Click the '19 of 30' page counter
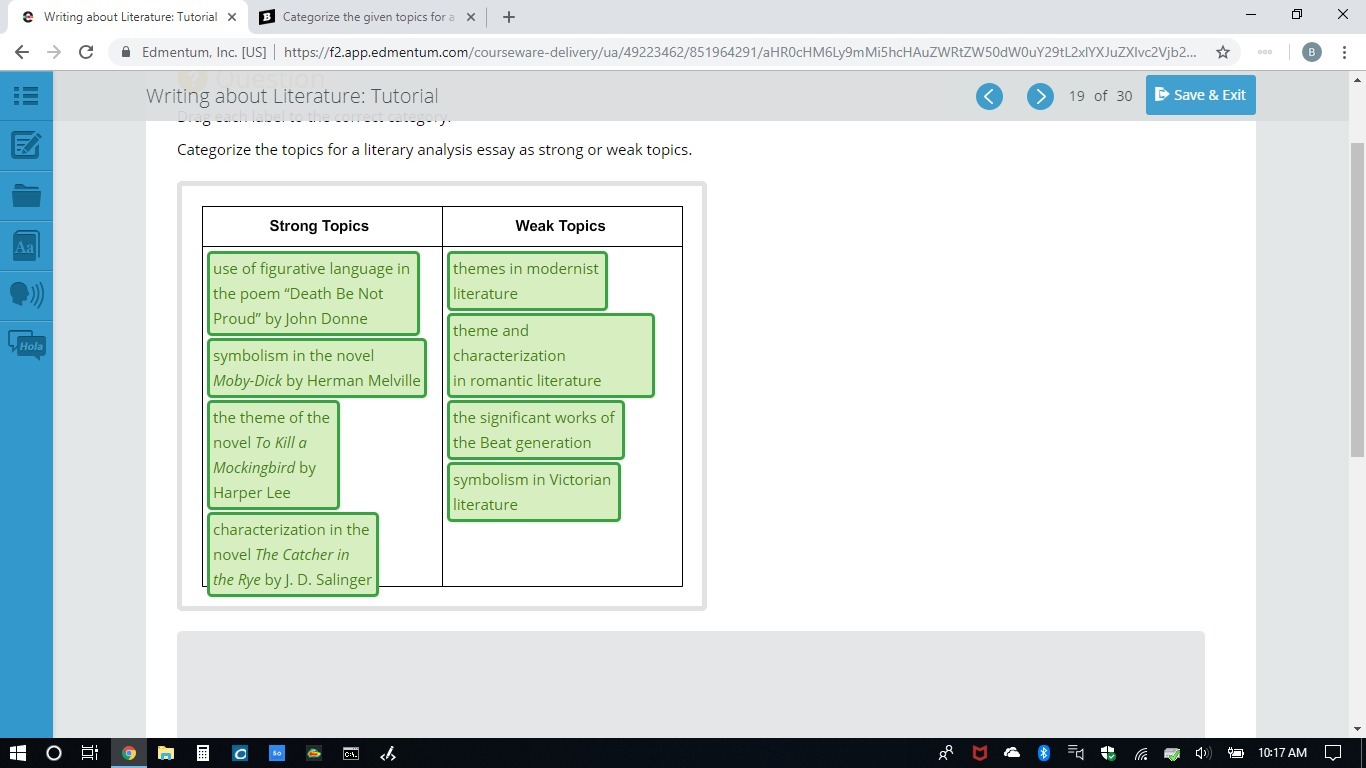Viewport: 1366px width, 768px height. [x=1100, y=96]
